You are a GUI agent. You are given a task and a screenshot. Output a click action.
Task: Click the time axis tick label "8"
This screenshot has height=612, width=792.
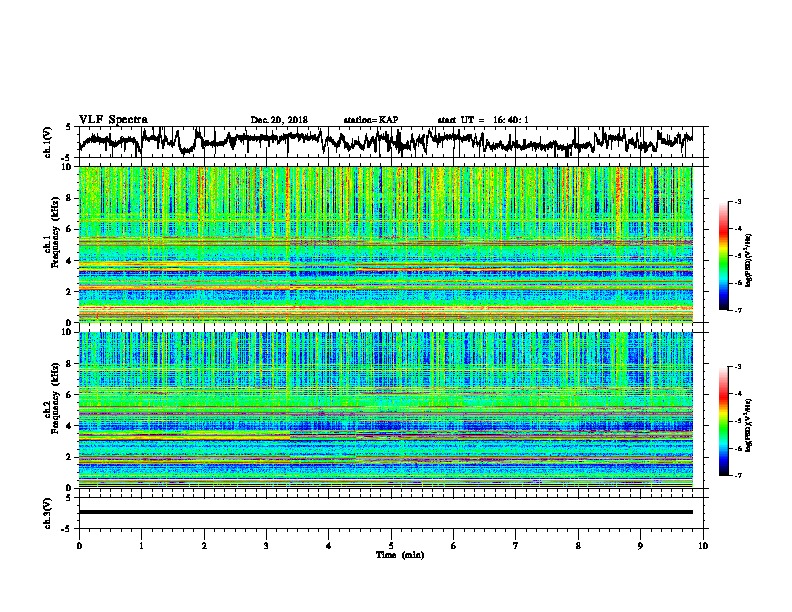pyautogui.click(x=578, y=546)
